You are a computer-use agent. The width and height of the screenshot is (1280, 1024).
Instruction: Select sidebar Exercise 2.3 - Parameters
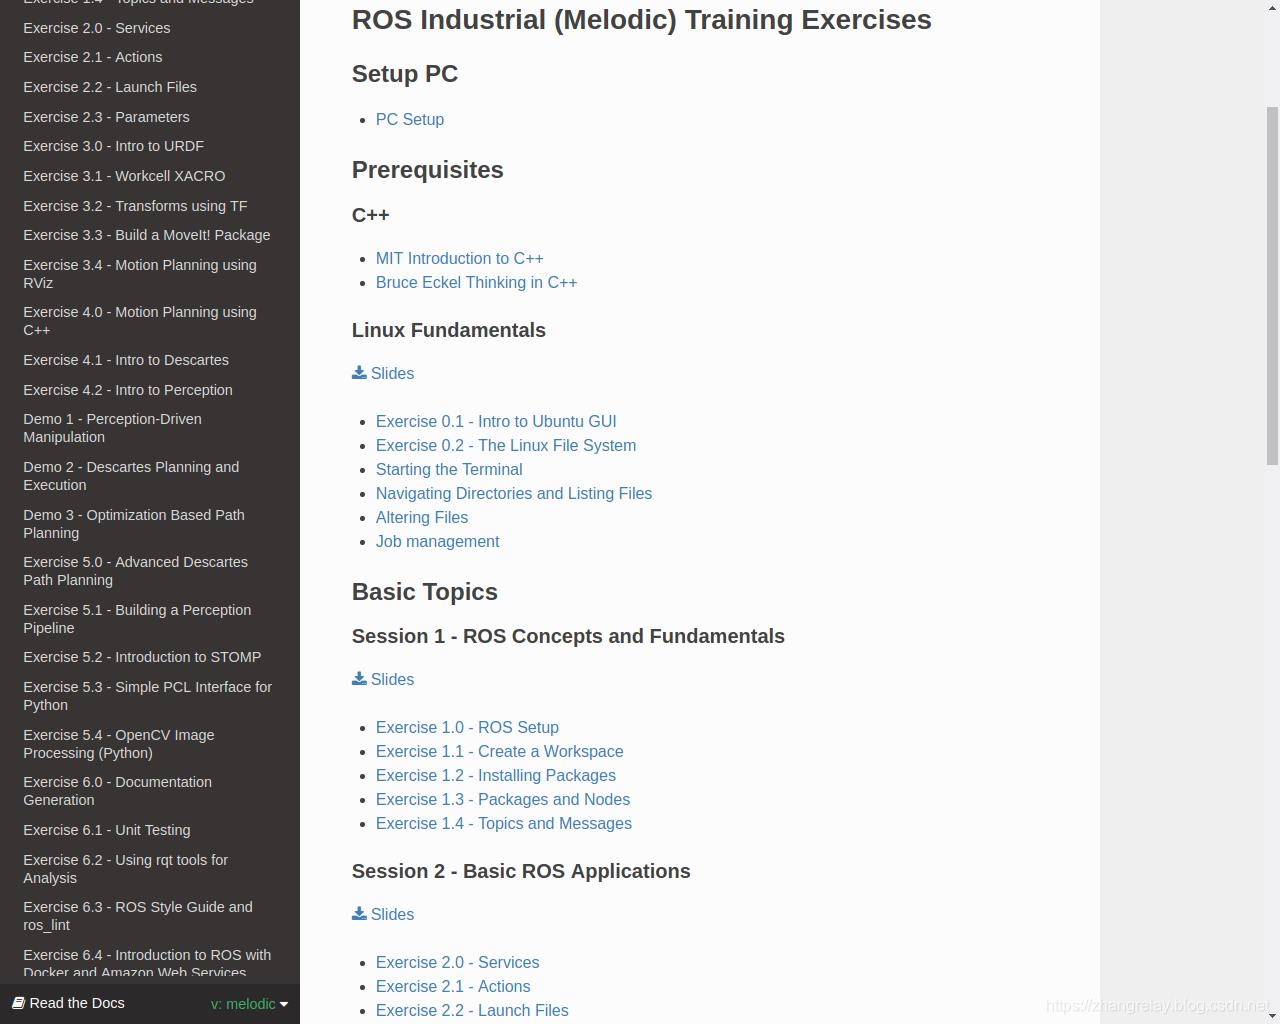click(x=150, y=117)
